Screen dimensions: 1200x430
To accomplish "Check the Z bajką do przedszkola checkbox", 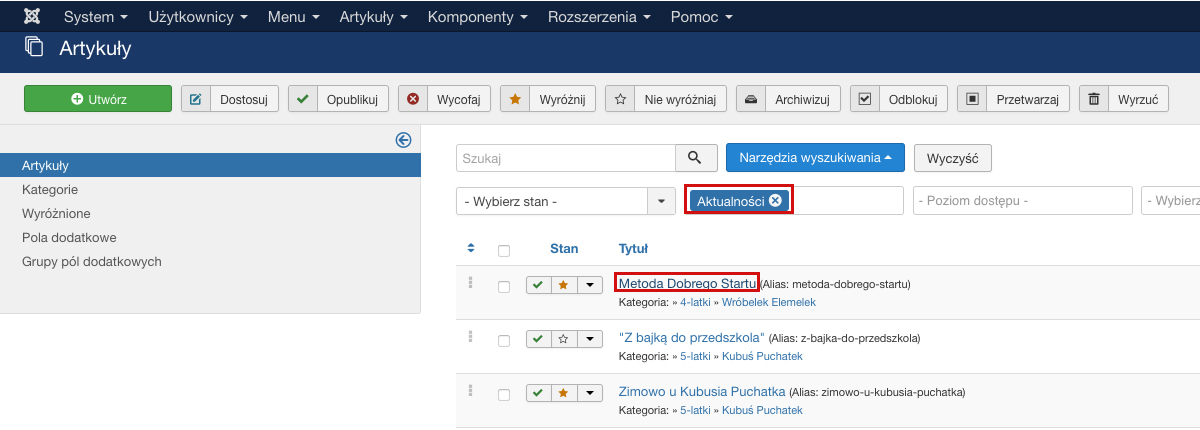I will click(504, 340).
